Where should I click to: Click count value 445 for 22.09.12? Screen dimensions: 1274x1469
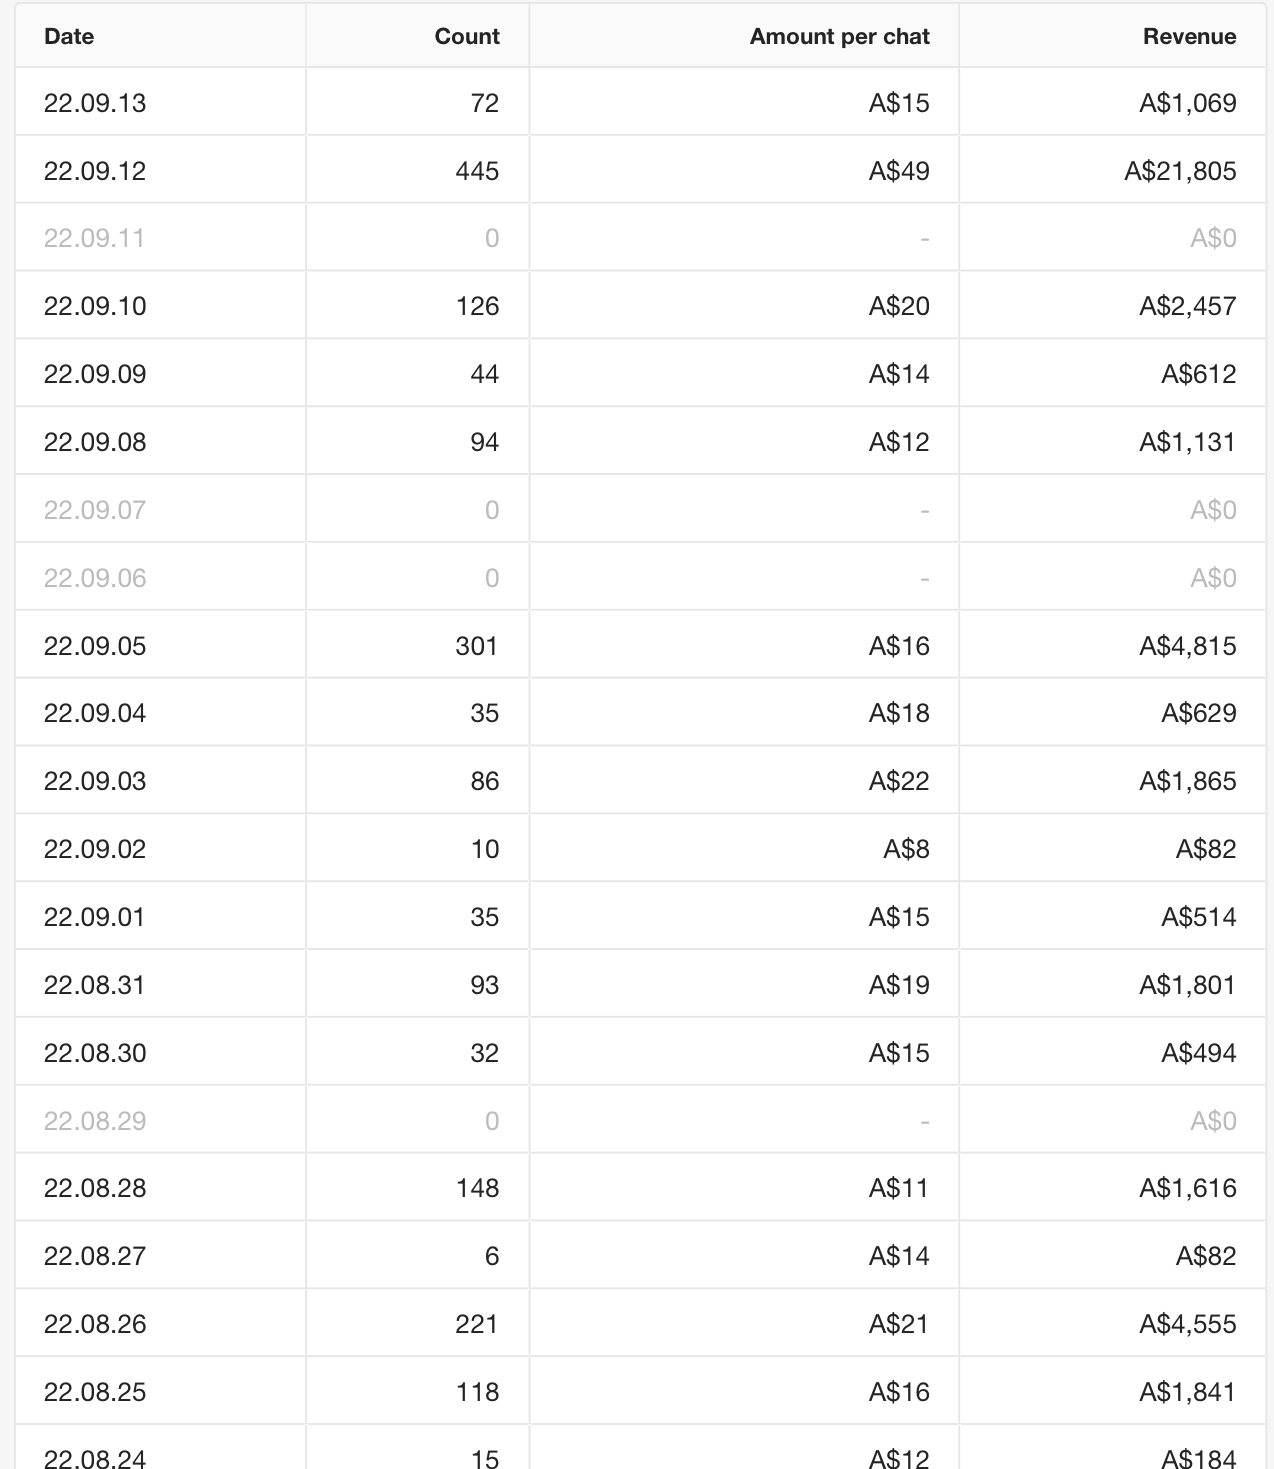(477, 171)
